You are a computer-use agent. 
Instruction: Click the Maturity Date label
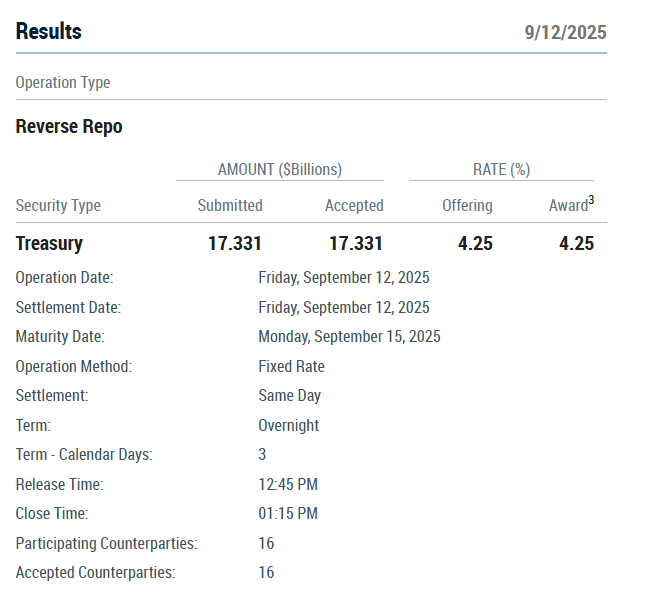60,336
